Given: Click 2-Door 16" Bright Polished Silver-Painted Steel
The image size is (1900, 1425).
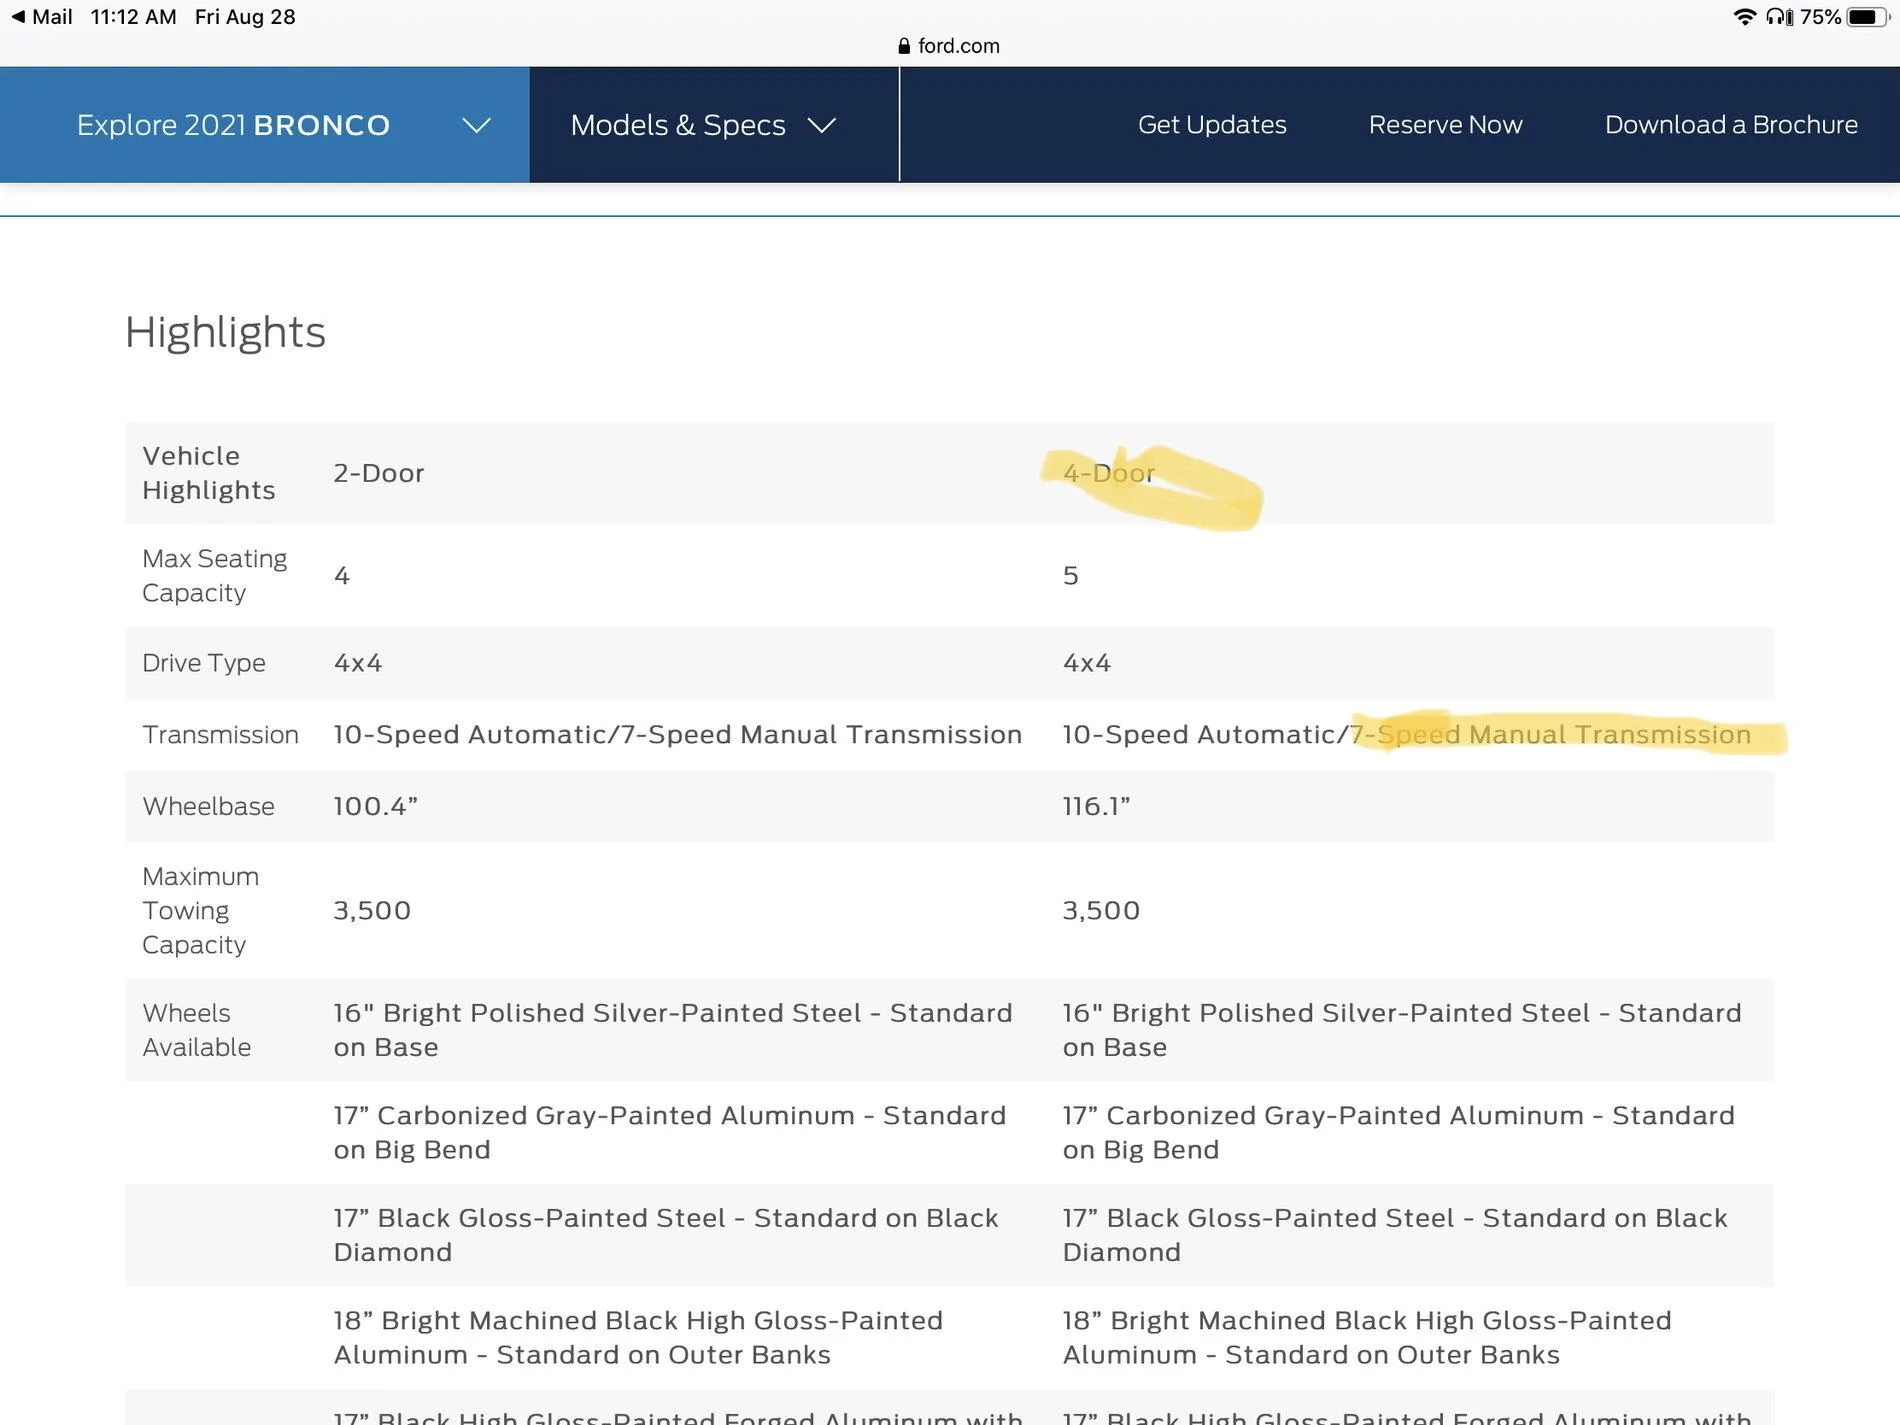Looking at the screenshot, I should pyautogui.click(x=673, y=1030).
